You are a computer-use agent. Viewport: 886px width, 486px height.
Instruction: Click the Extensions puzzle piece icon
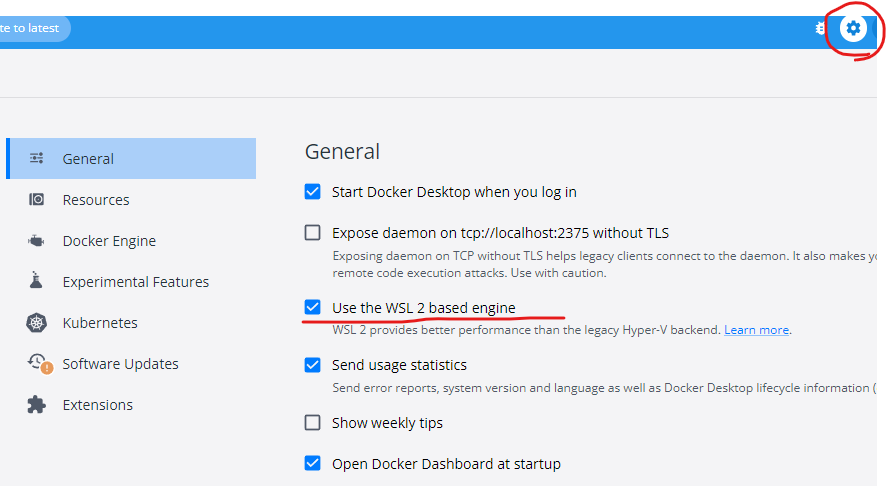[36, 405]
